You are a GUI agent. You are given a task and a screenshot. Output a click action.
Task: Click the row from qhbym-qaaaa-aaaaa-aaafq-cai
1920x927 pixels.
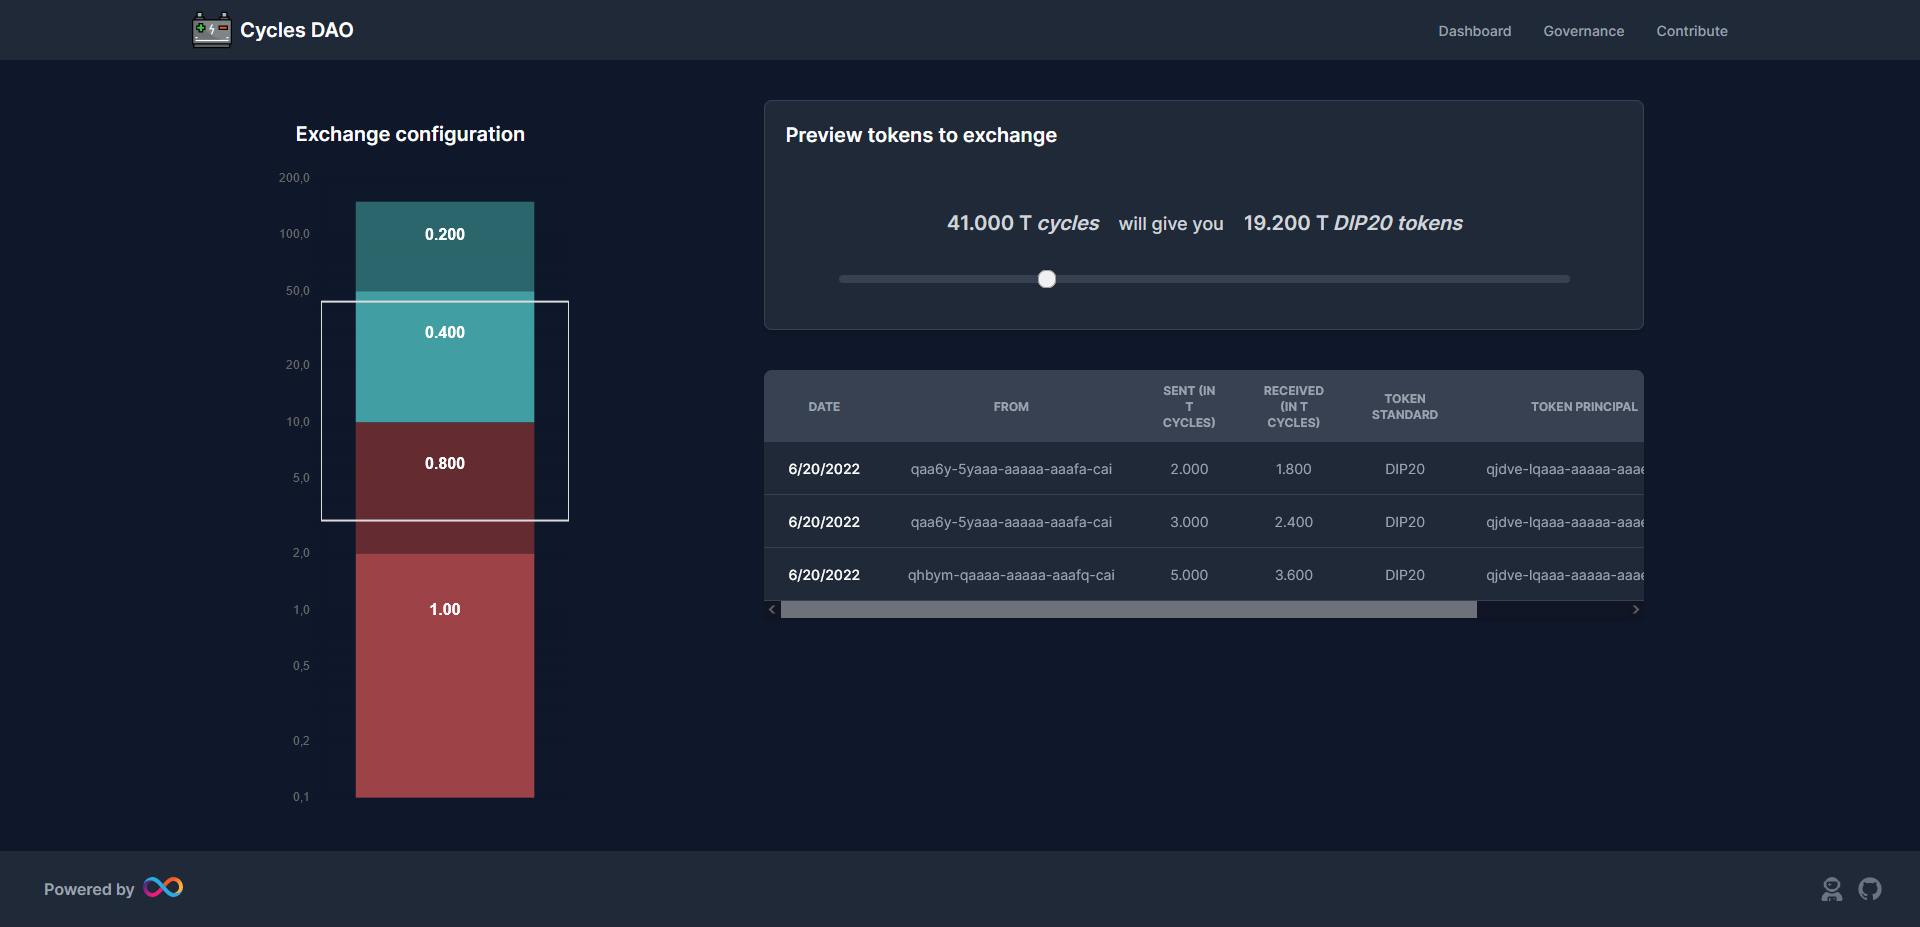tap(1010, 575)
